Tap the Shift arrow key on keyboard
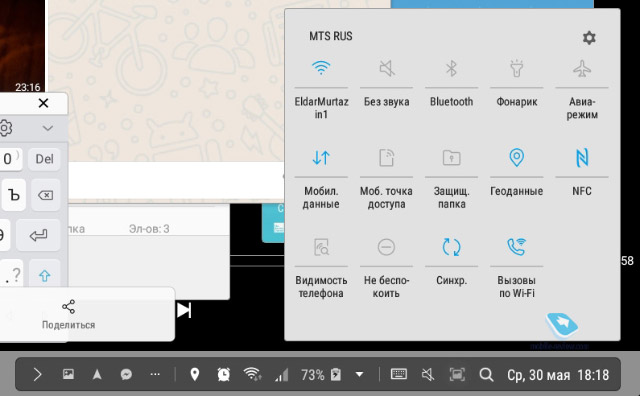 tap(45, 276)
